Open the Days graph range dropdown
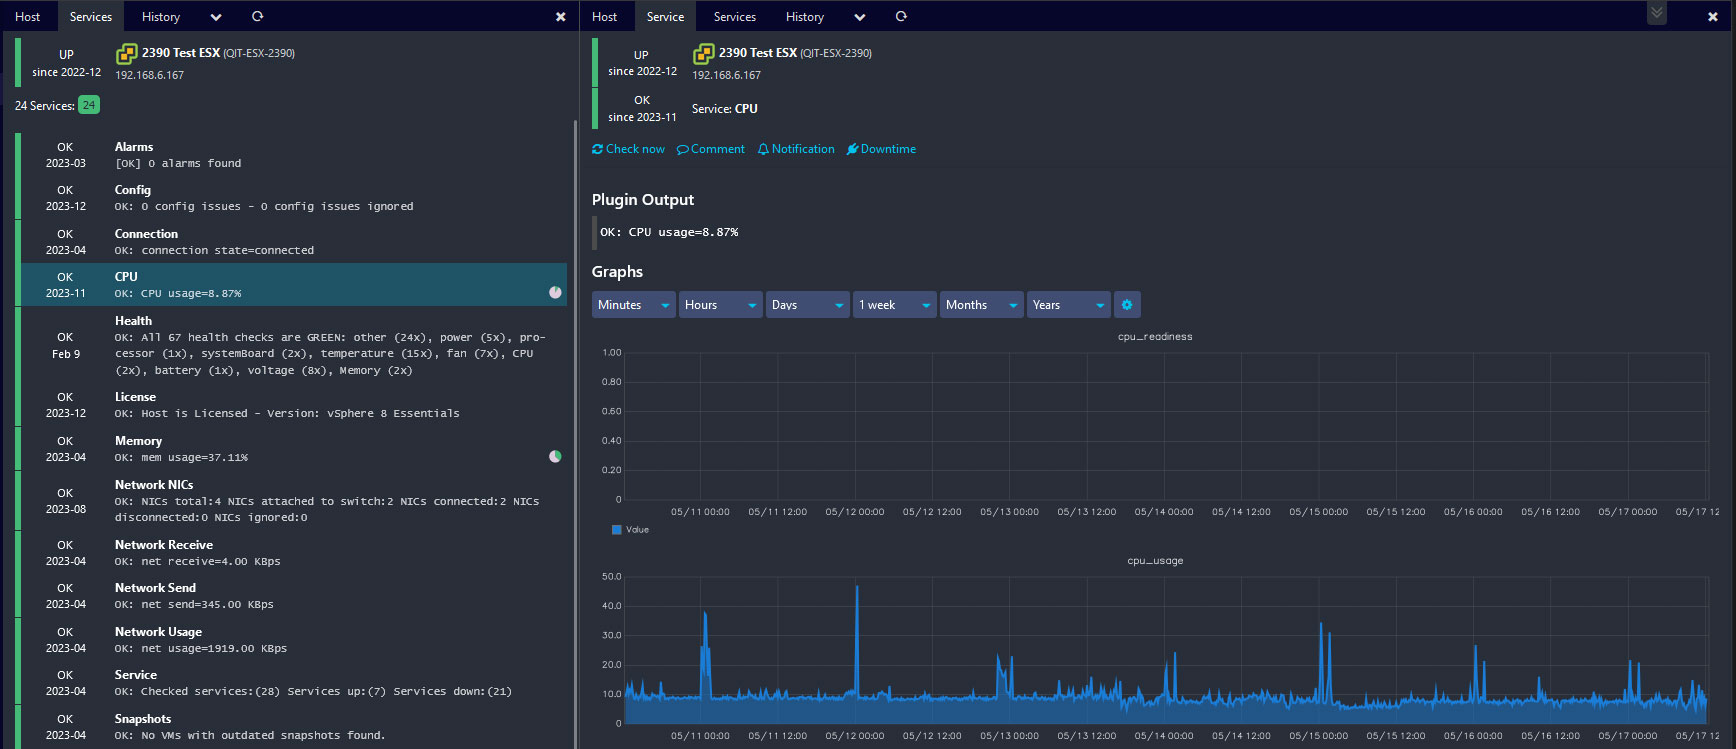Image resolution: width=1736 pixels, height=749 pixels. [808, 305]
